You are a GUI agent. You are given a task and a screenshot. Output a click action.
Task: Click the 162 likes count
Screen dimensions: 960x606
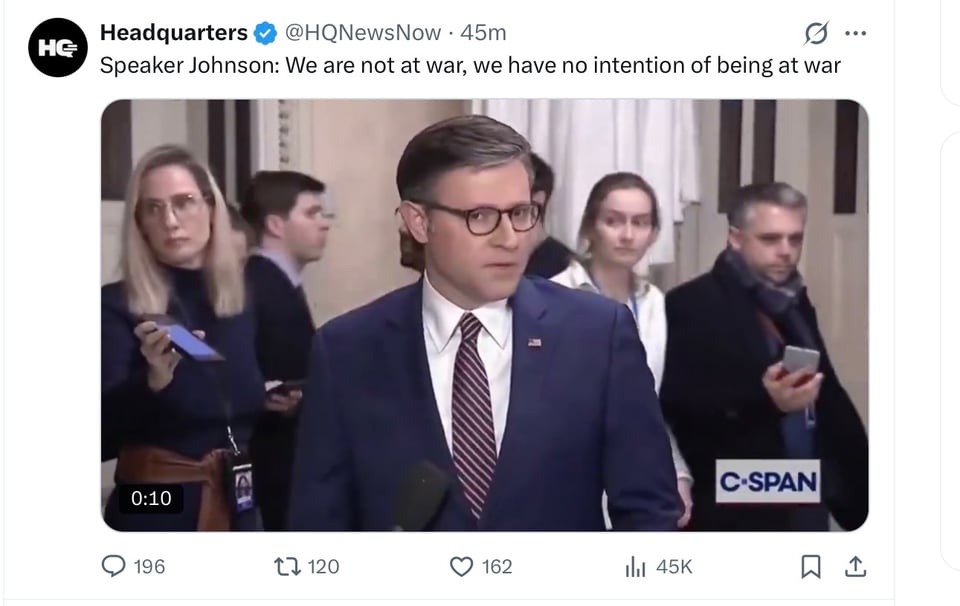click(497, 567)
